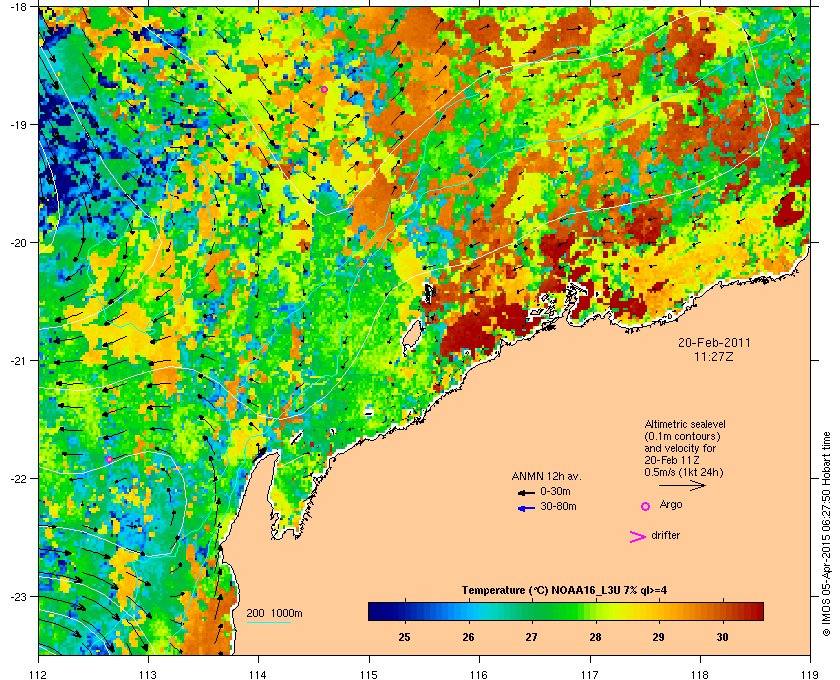Click the "11:27Z" time label
The width and height of the screenshot is (840, 680).
tap(714, 356)
